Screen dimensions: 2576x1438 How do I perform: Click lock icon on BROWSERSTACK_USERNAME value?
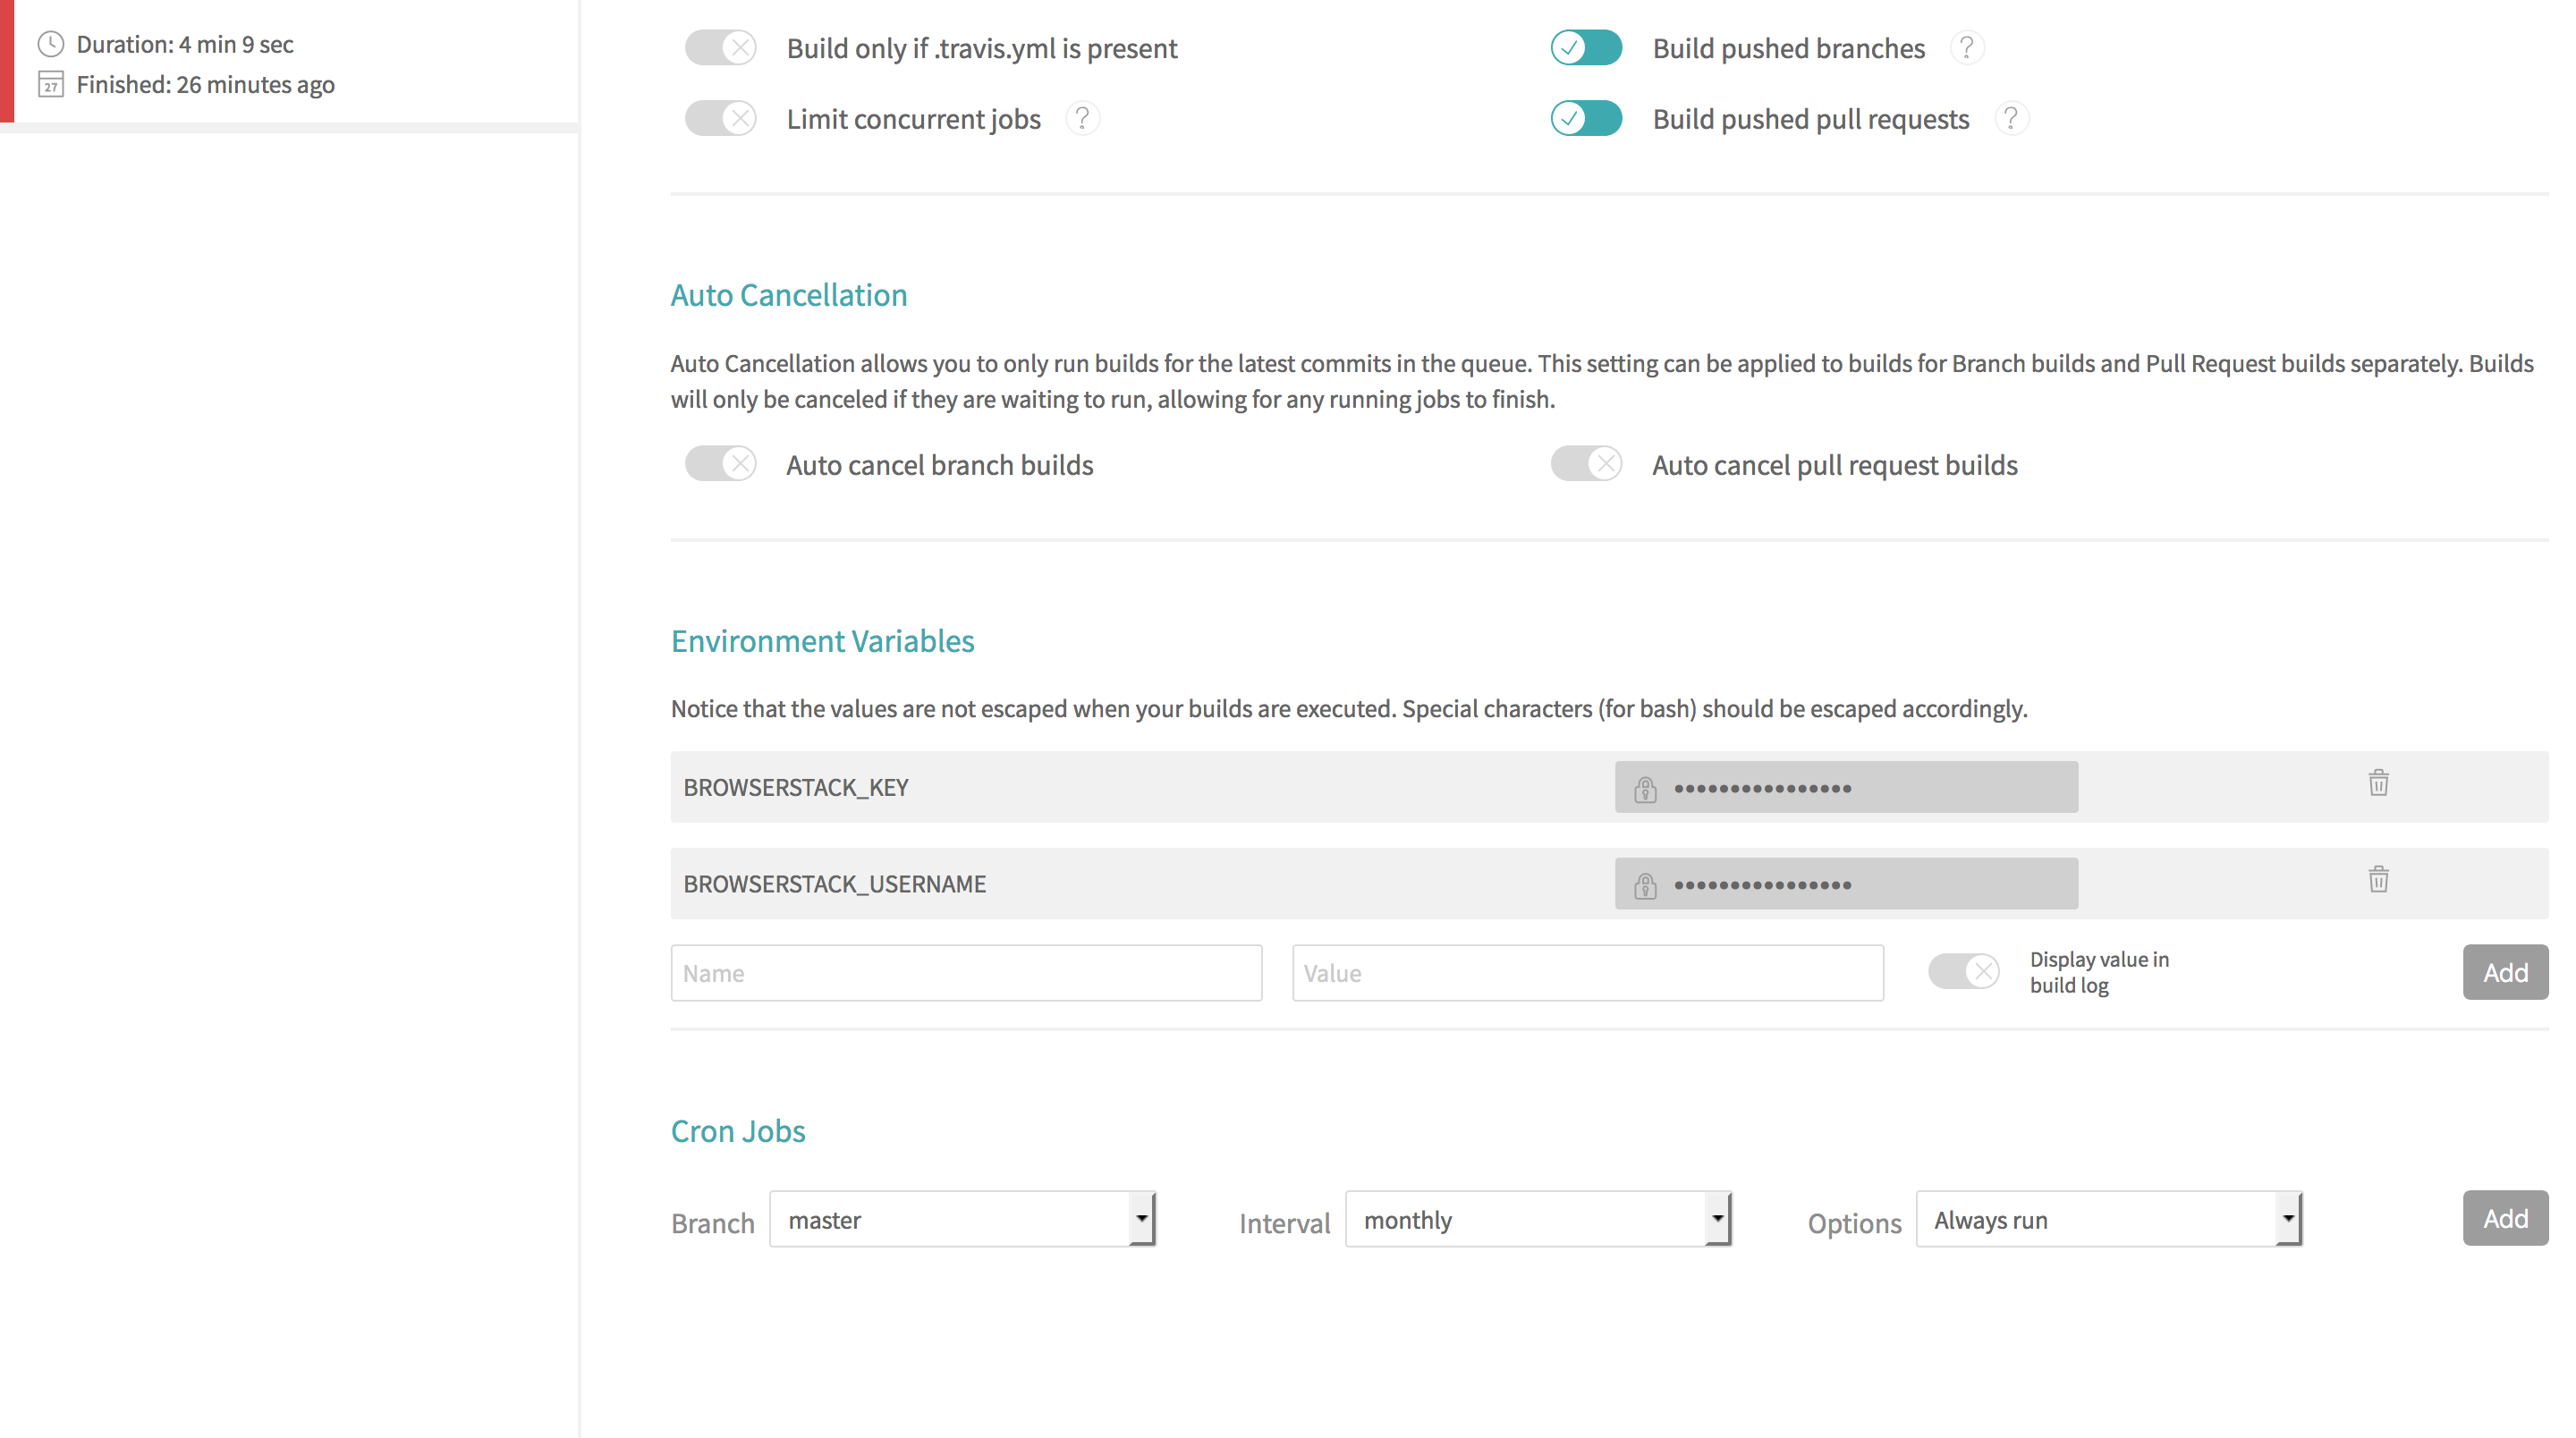point(1645,885)
